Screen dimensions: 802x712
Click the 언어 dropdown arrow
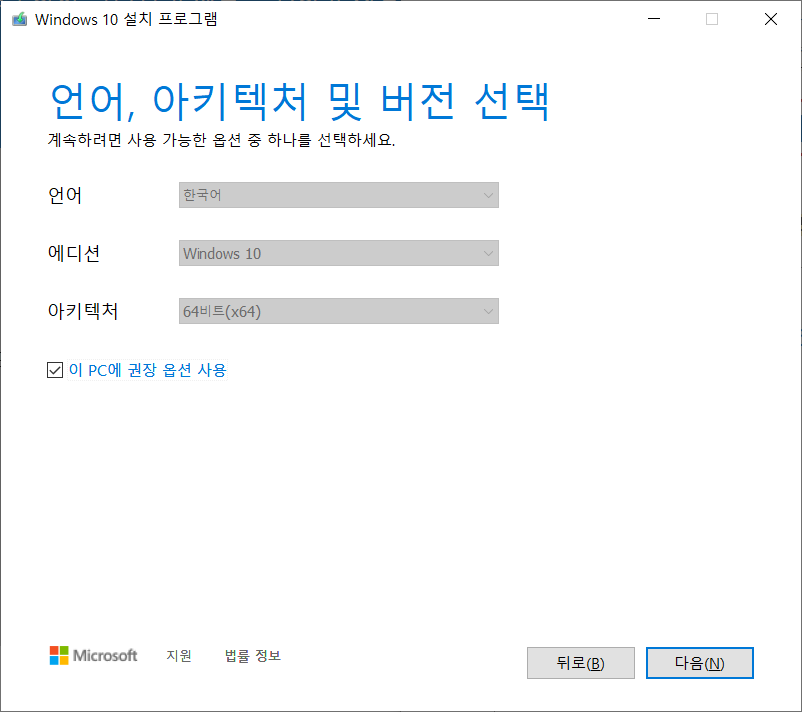coord(488,194)
